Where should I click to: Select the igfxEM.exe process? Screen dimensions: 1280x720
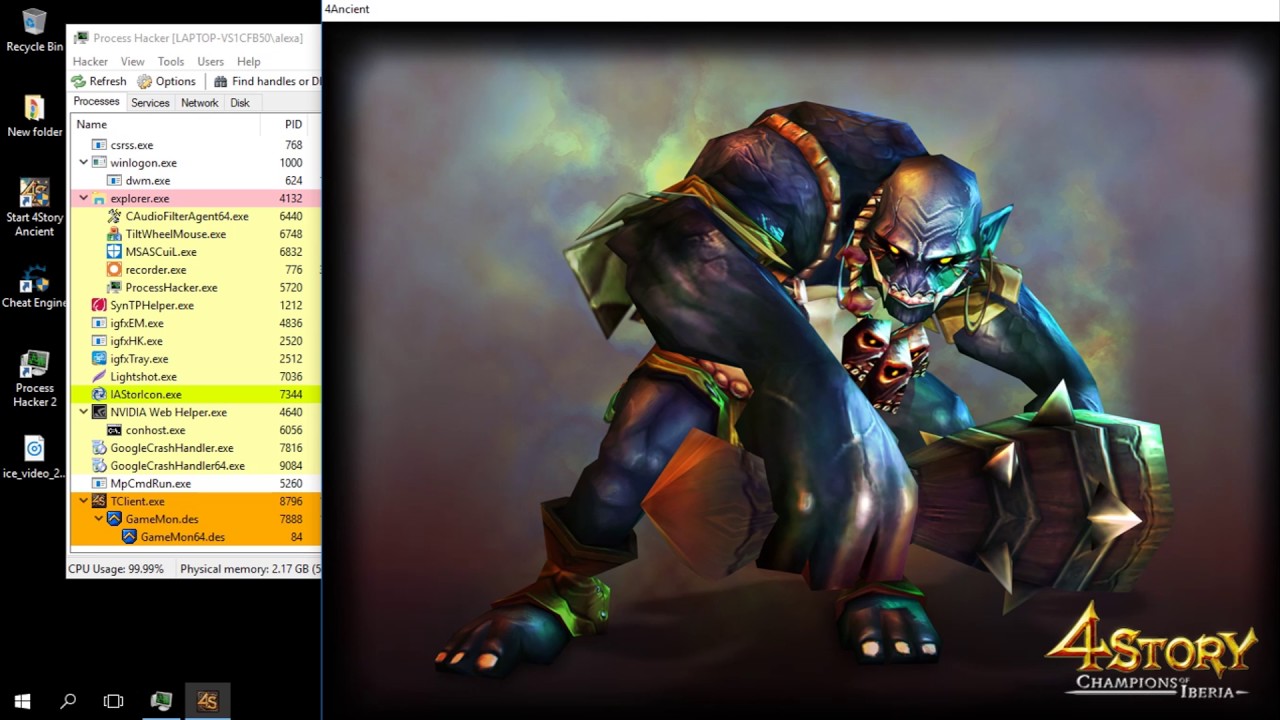[196, 323]
